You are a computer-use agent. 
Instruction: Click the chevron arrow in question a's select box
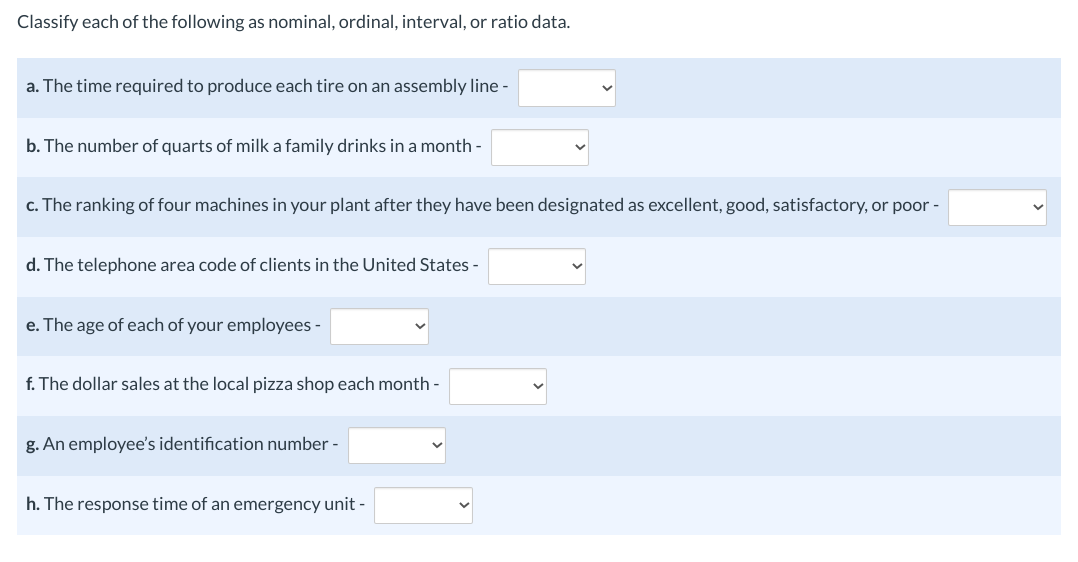click(x=606, y=88)
